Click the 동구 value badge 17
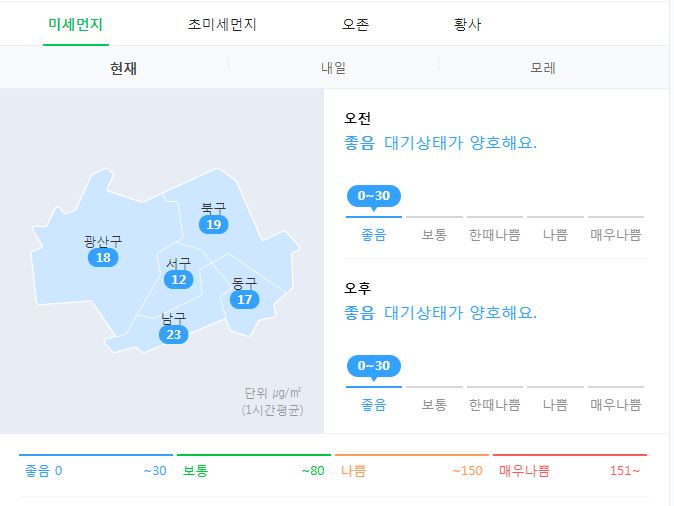 [x=245, y=299]
